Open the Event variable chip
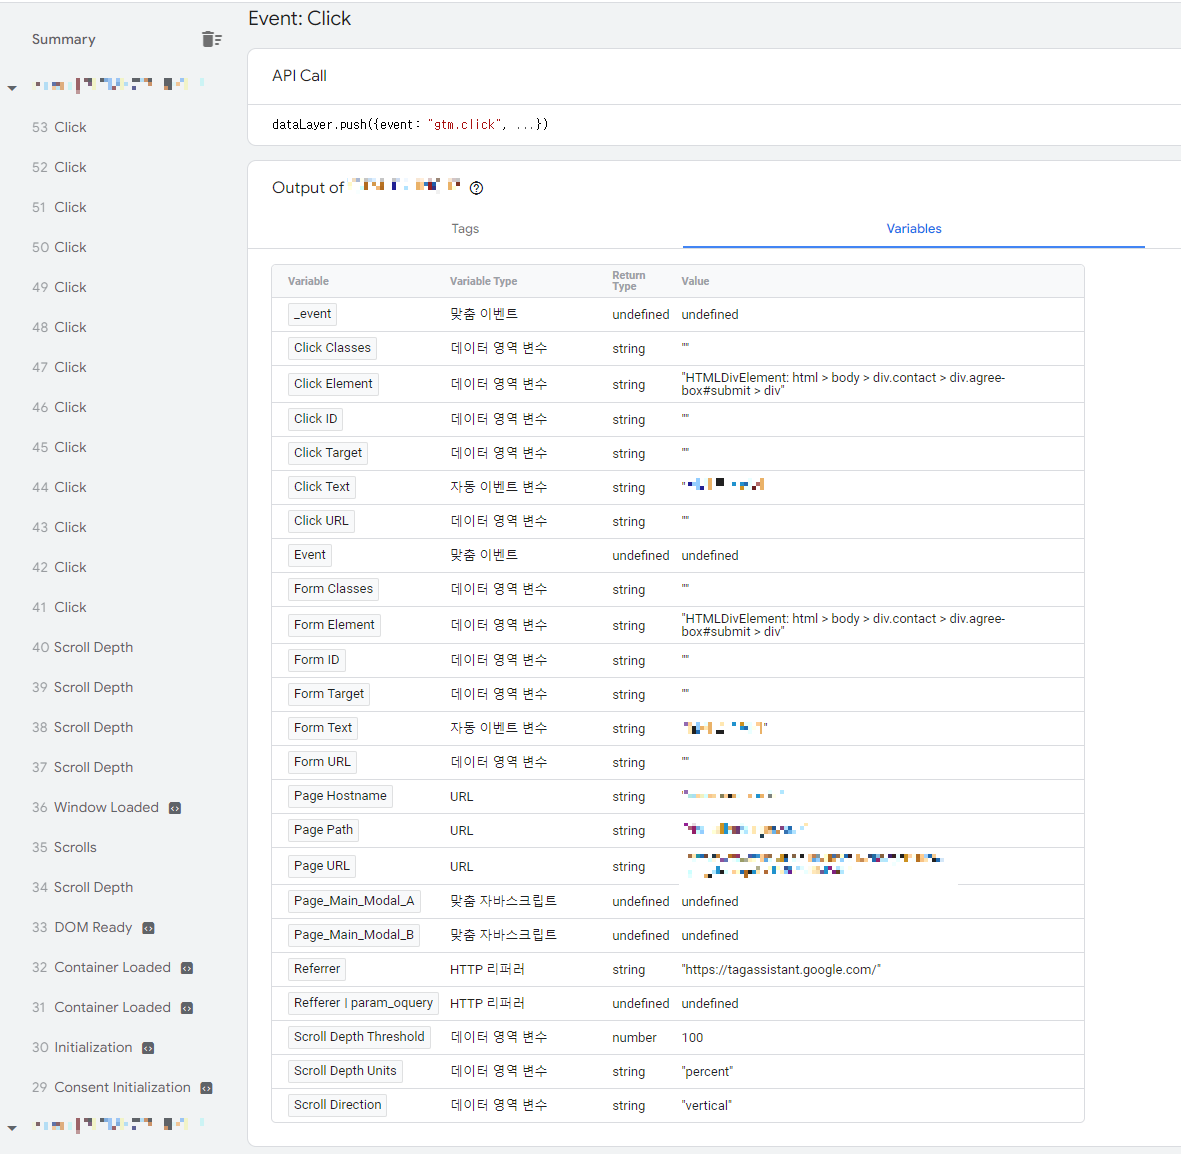The height and width of the screenshot is (1154, 1181). pos(310,555)
